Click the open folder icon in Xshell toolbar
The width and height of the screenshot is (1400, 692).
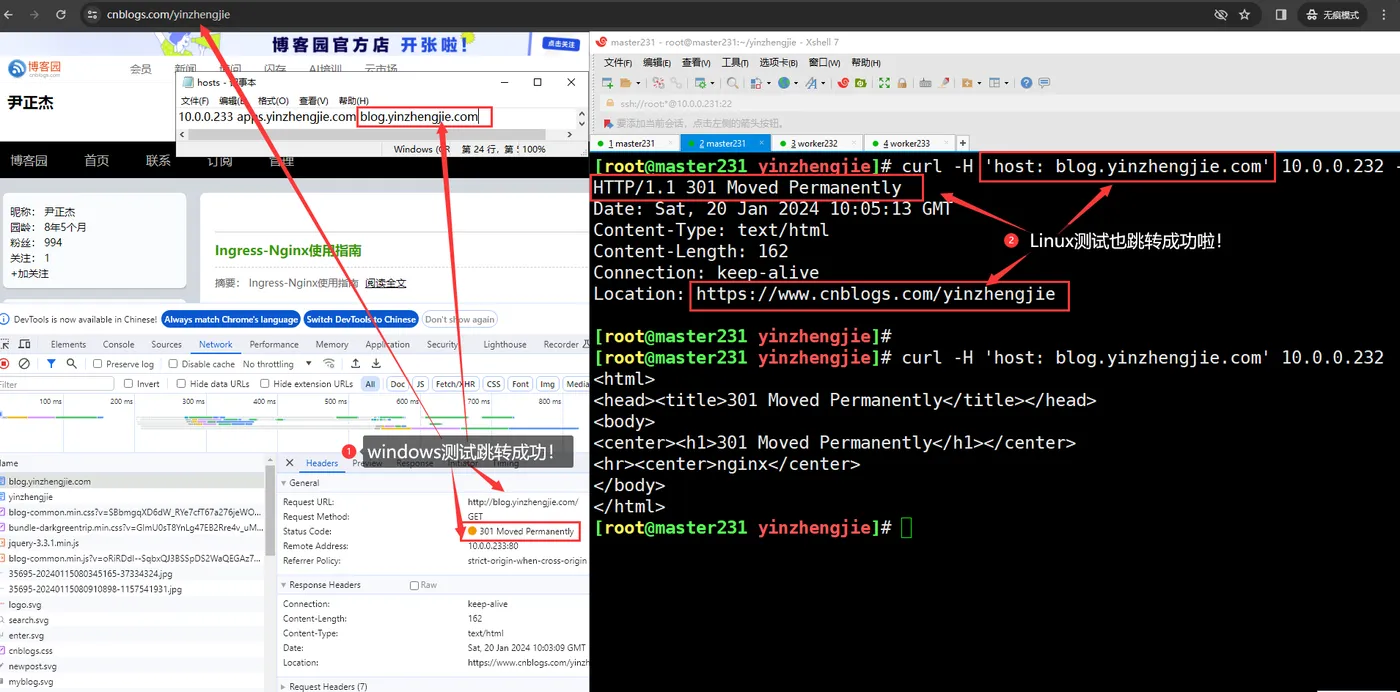[x=625, y=83]
